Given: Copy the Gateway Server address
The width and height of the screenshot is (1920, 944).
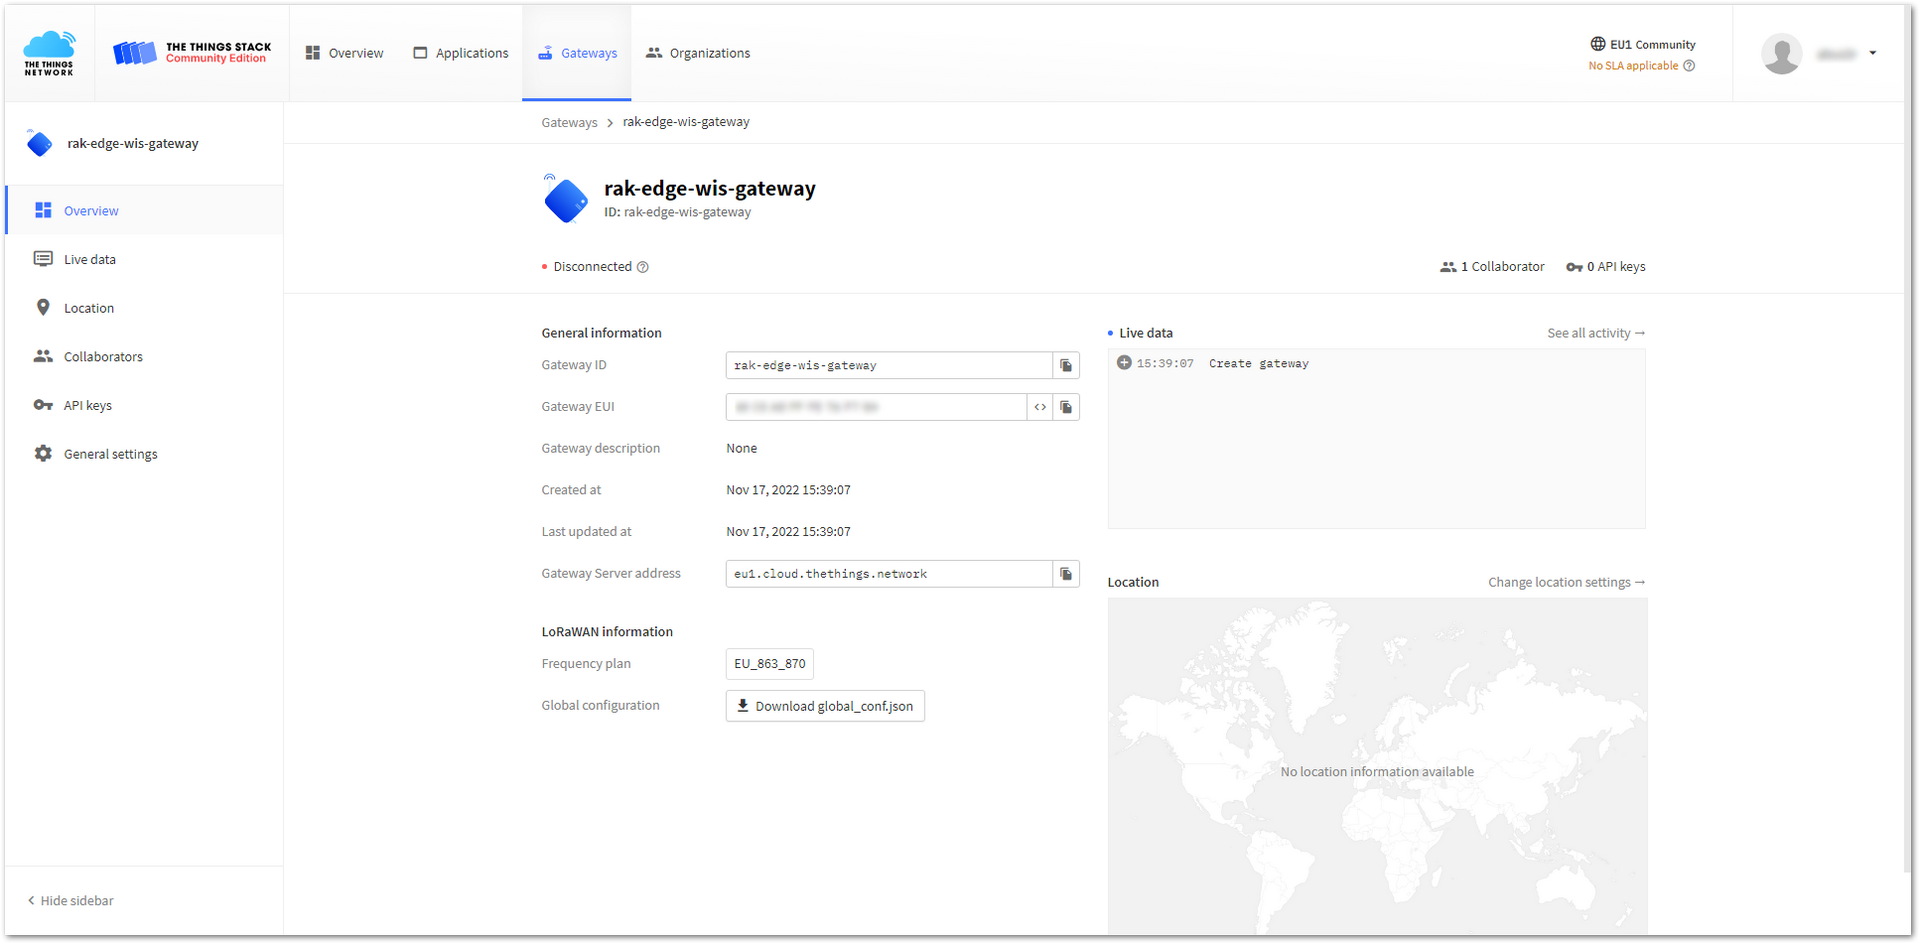Looking at the screenshot, I should [1066, 574].
